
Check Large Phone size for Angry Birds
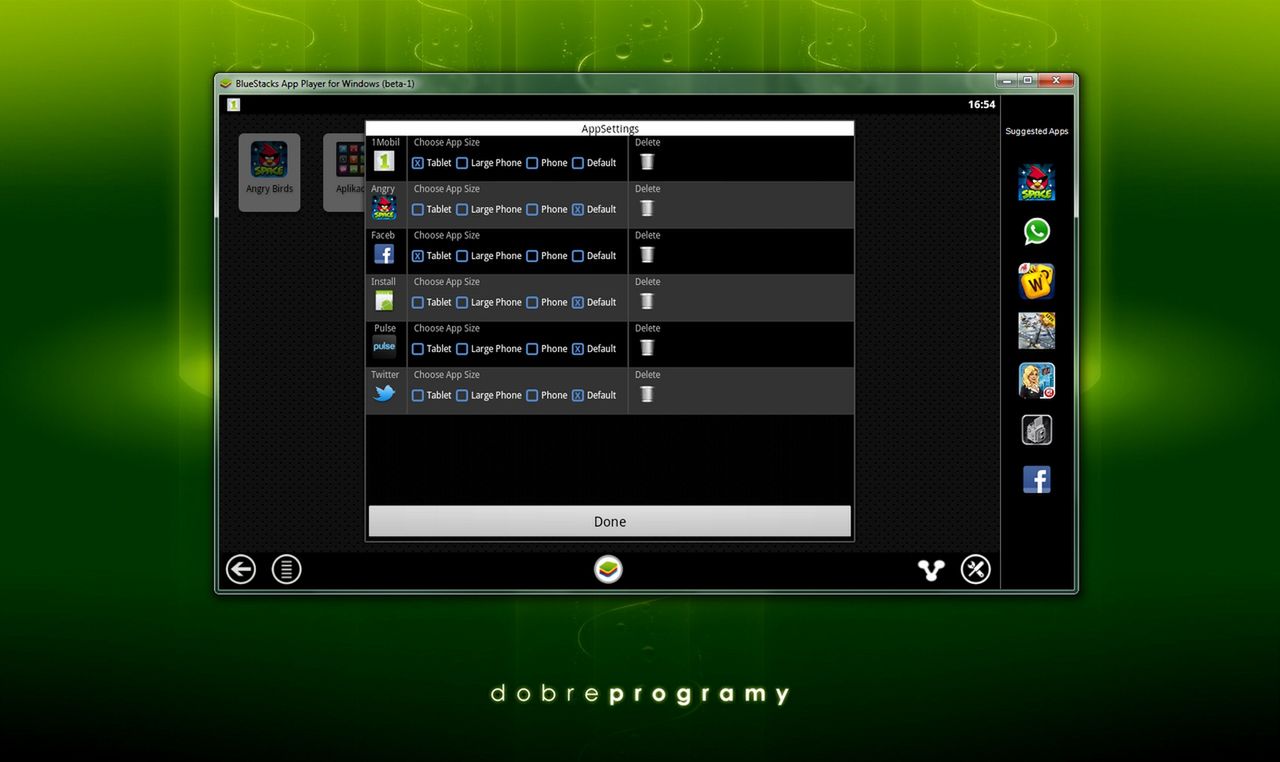(x=462, y=209)
